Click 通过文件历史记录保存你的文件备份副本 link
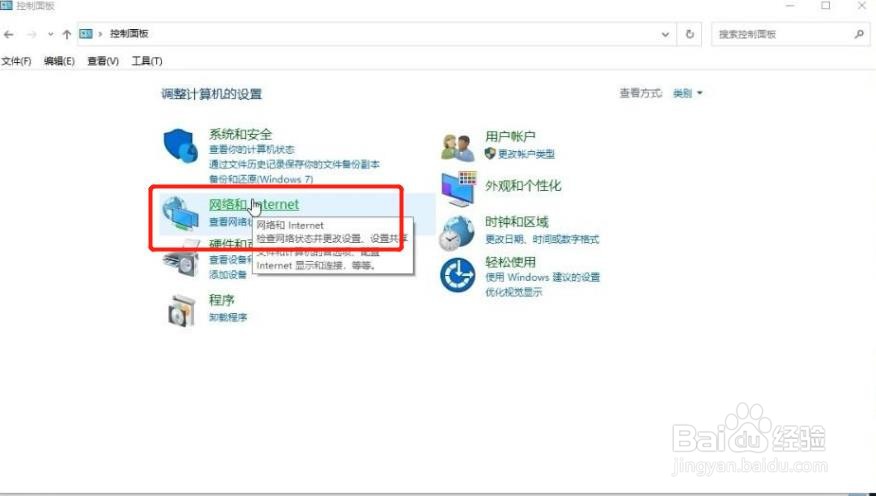 pyautogui.click(x=294, y=165)
